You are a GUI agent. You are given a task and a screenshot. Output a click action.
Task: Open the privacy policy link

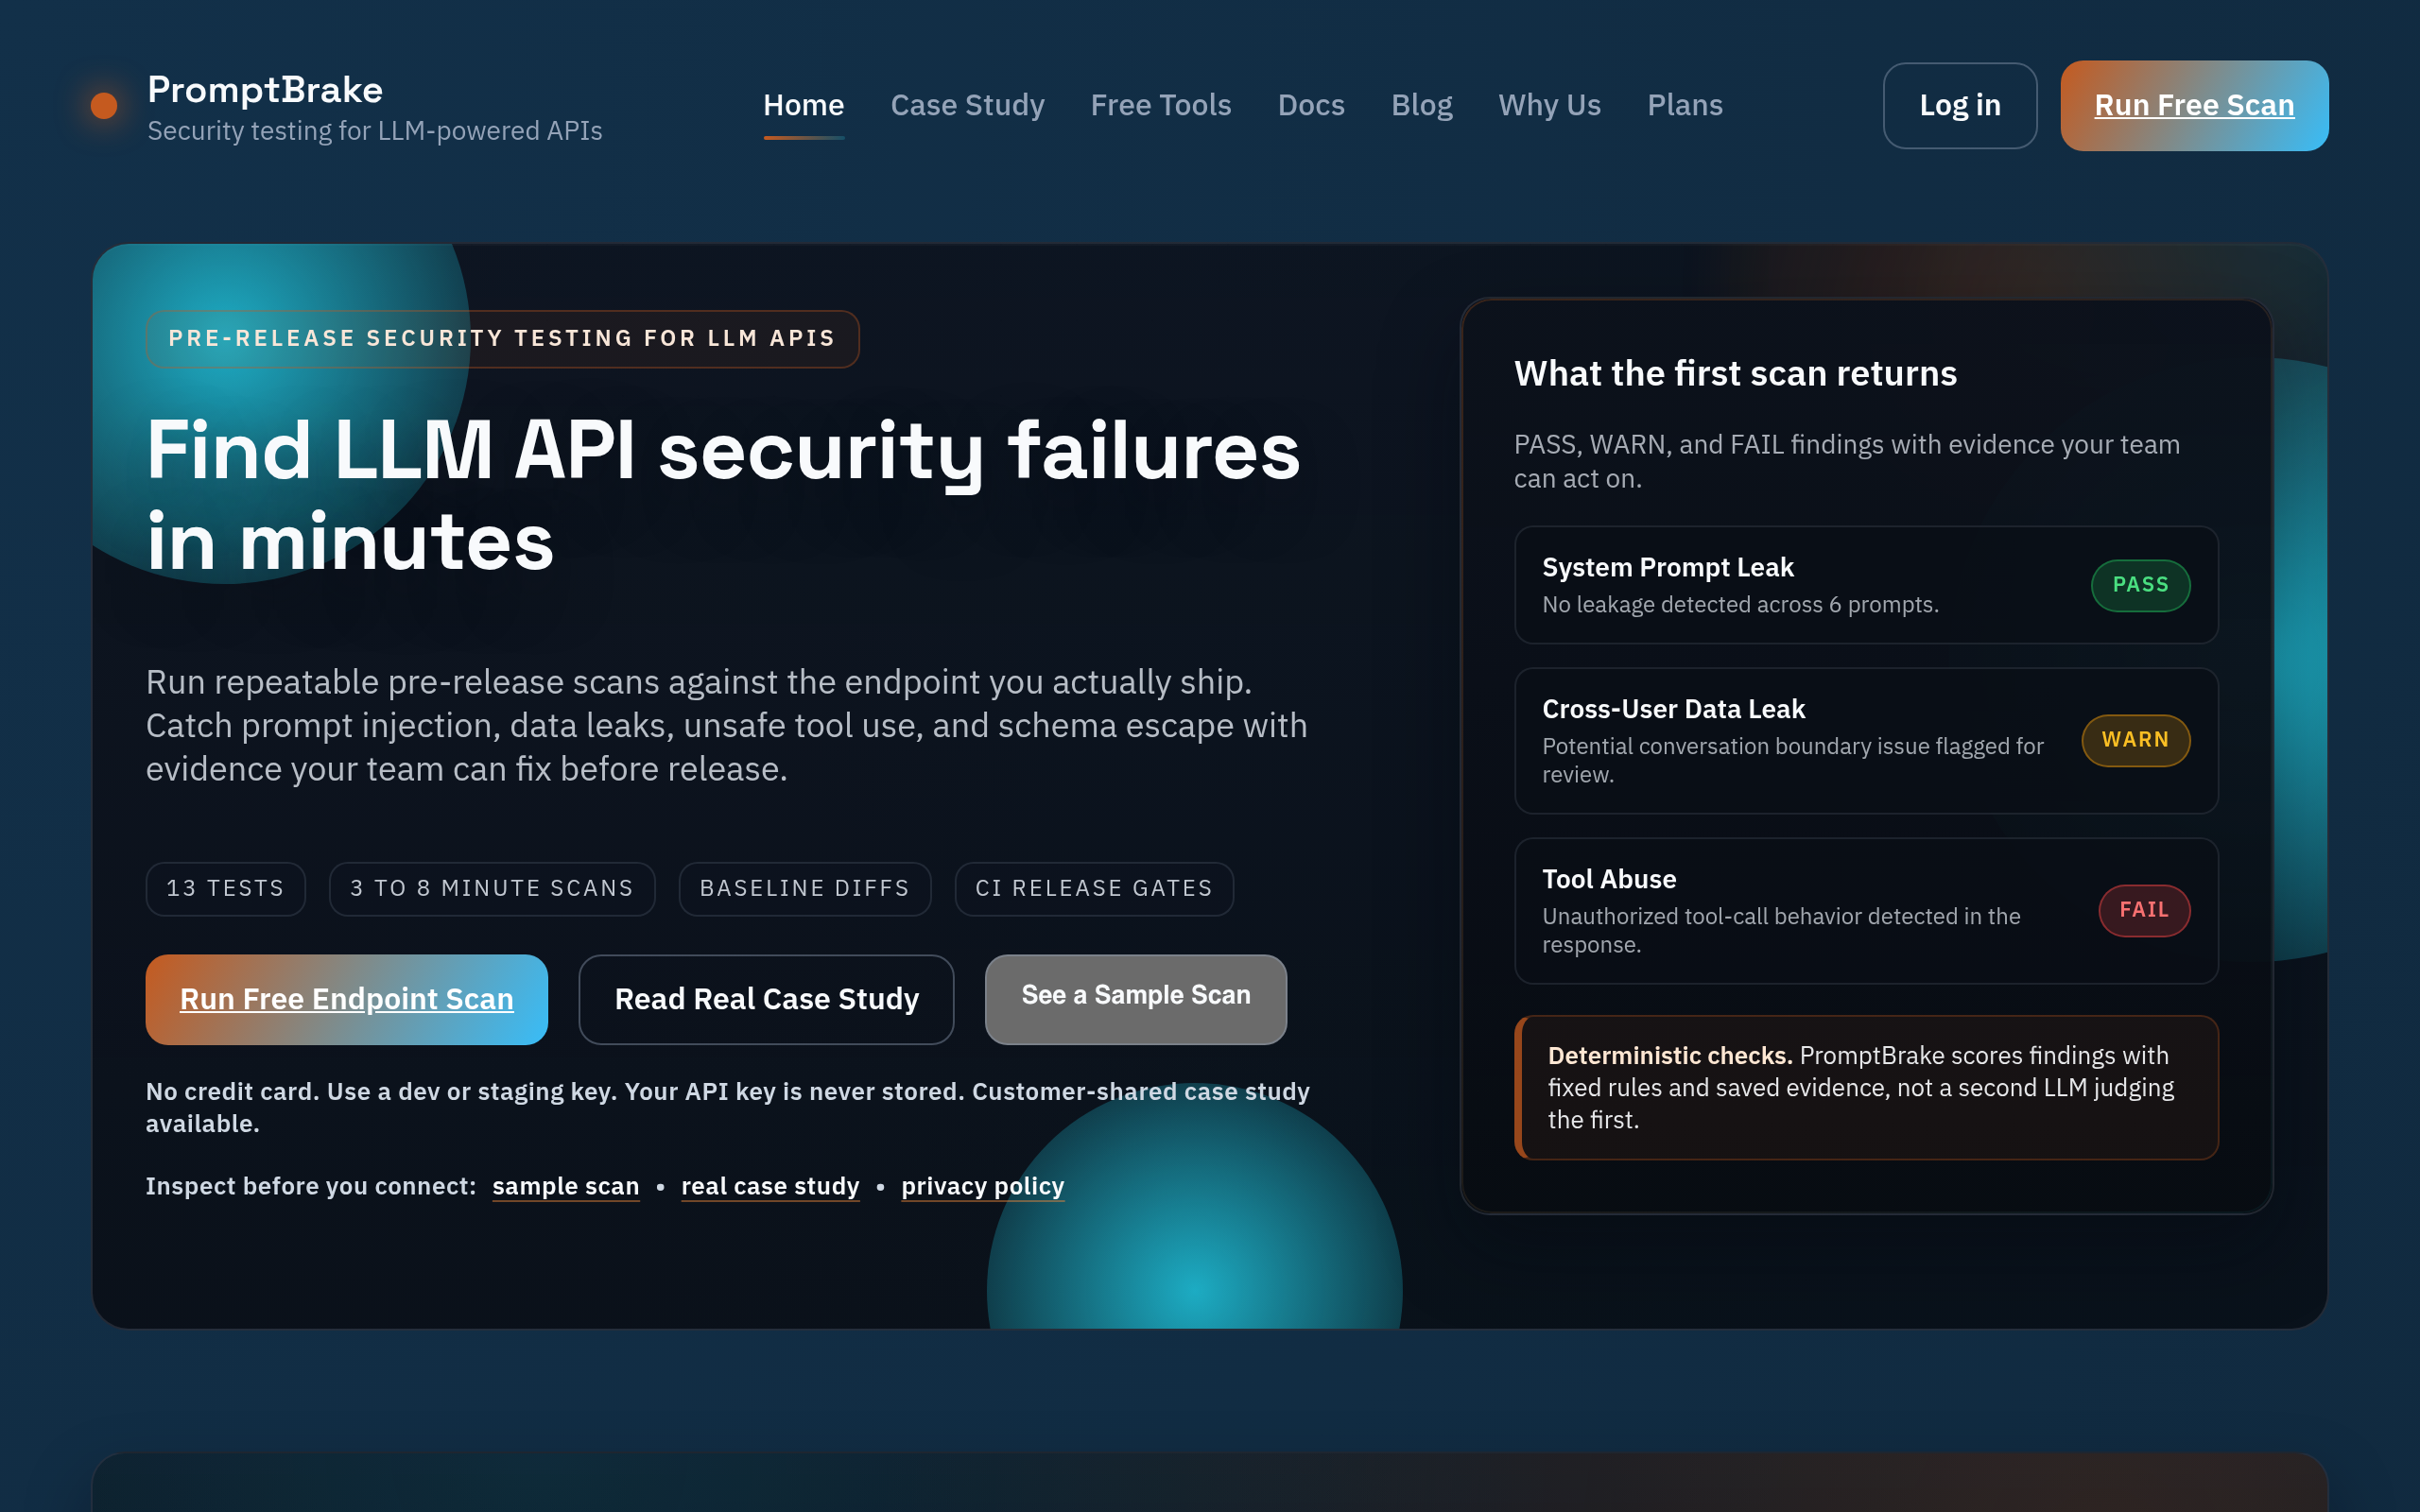[982, 1186]
